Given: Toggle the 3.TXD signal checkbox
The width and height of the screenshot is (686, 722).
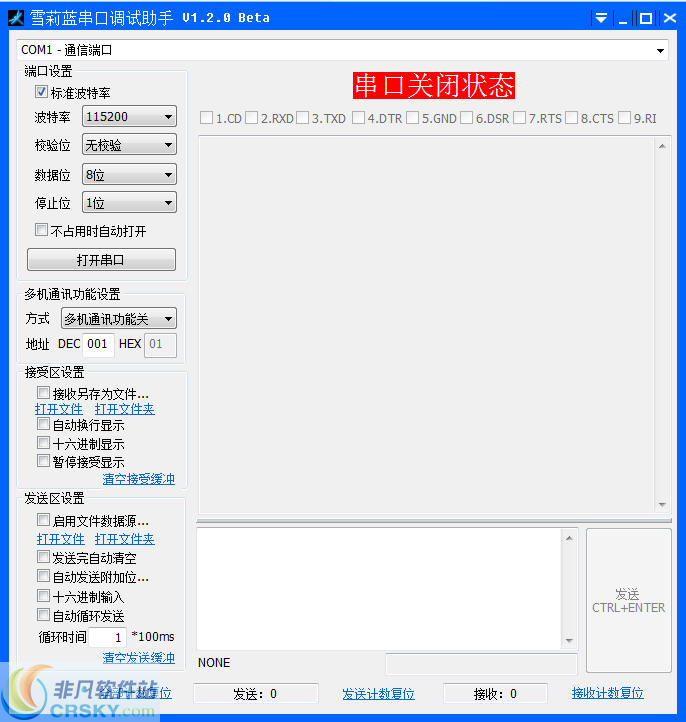Looking at the screenshot, I should [x=302, y=118].
